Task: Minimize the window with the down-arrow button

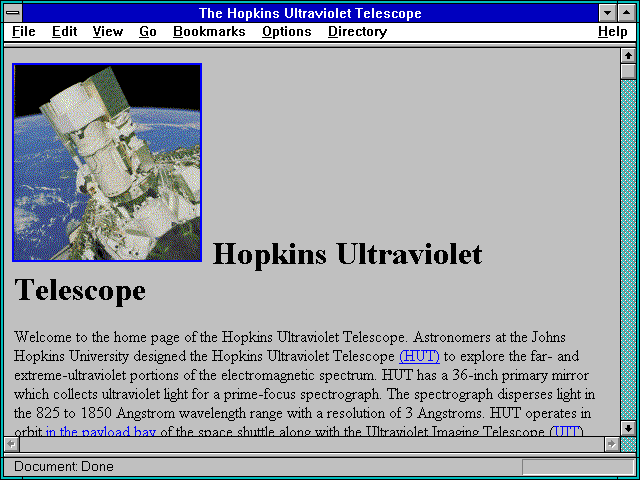Action: coord(607,13)
